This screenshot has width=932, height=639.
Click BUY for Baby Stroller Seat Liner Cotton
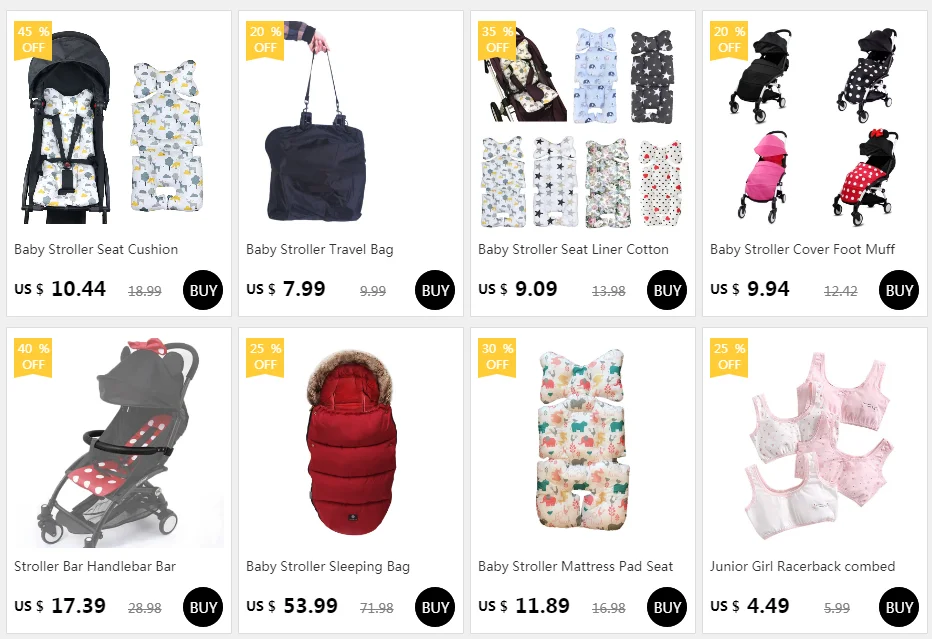pyautogui.click(x=667, y=290)
